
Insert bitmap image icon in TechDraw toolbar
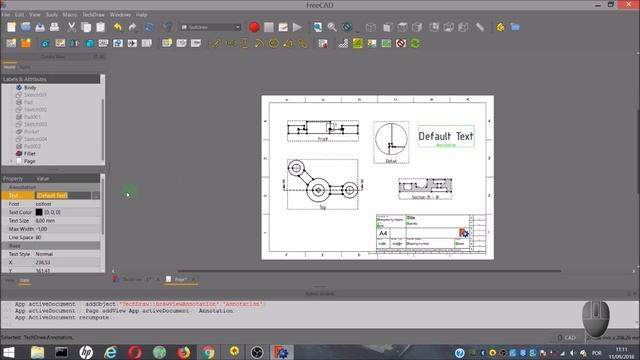386,43
